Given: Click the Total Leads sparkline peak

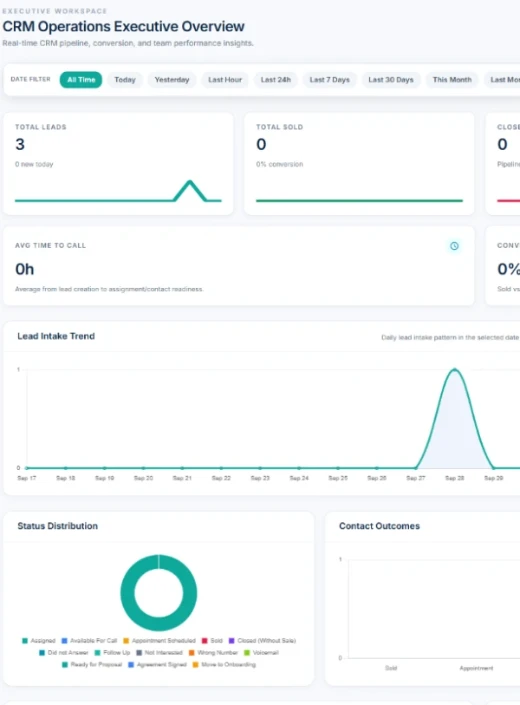Looking at the screenshot, I should point(190,182).
